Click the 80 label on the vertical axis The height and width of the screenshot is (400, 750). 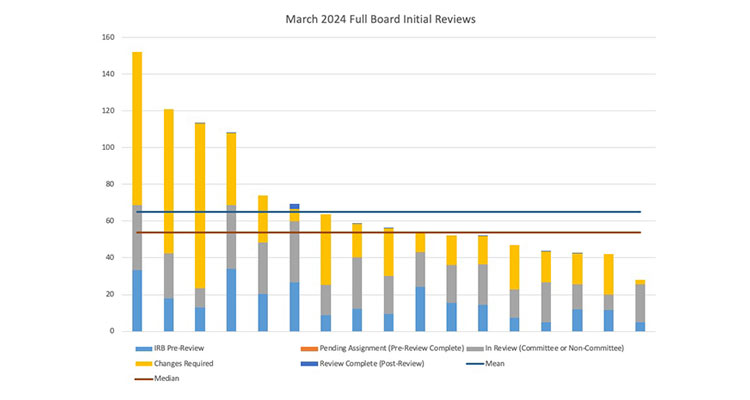(110, 184)
